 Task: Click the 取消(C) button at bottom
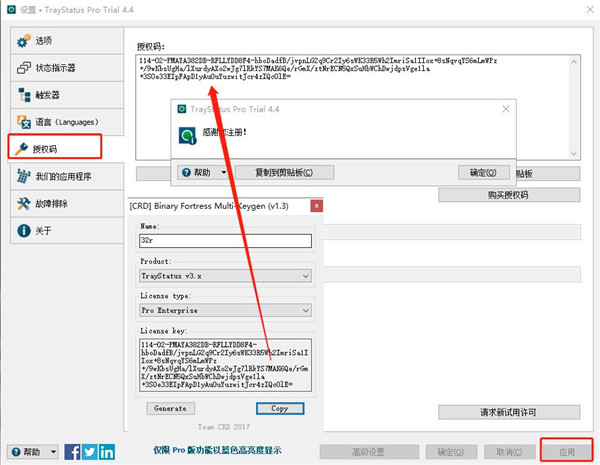point(509,452)
